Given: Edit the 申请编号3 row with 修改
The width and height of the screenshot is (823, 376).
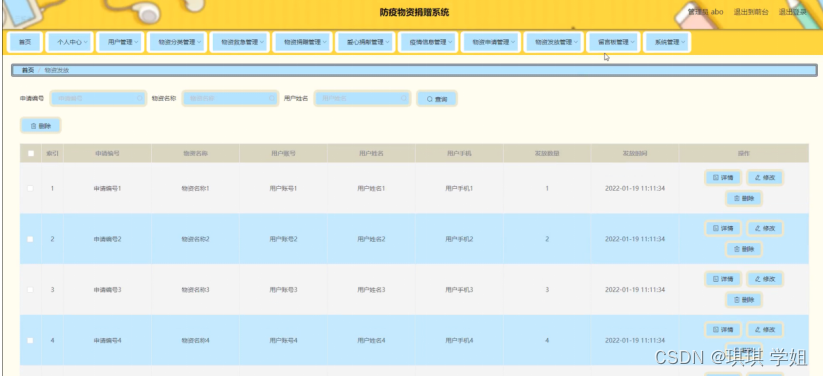Looking at the screenshot, I should (765, 279).
